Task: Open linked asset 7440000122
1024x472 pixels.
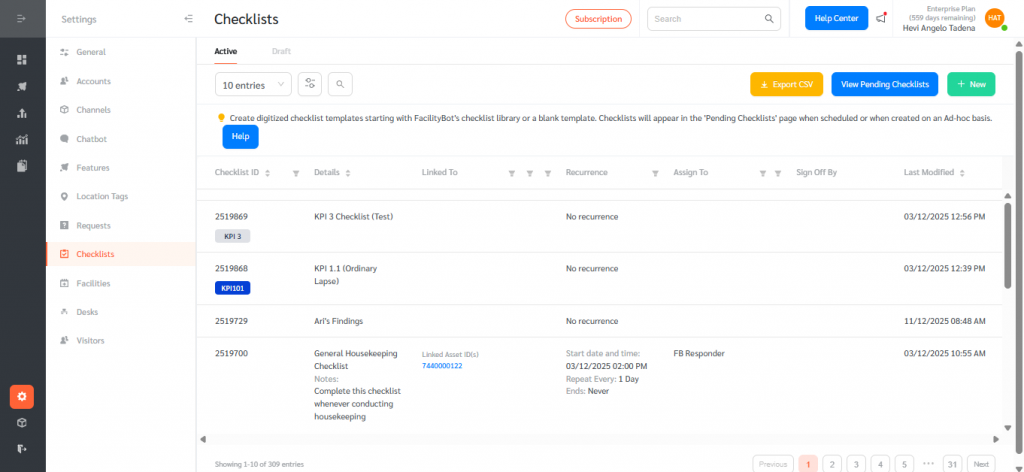Action: pos(443,365)
